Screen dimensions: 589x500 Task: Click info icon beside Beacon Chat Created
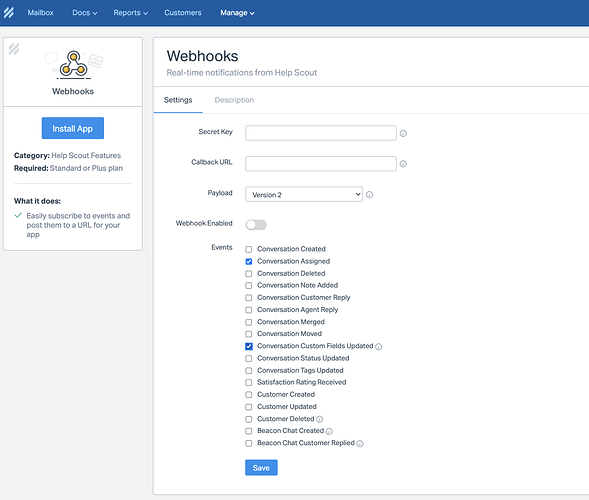click(x=329, y=431)
